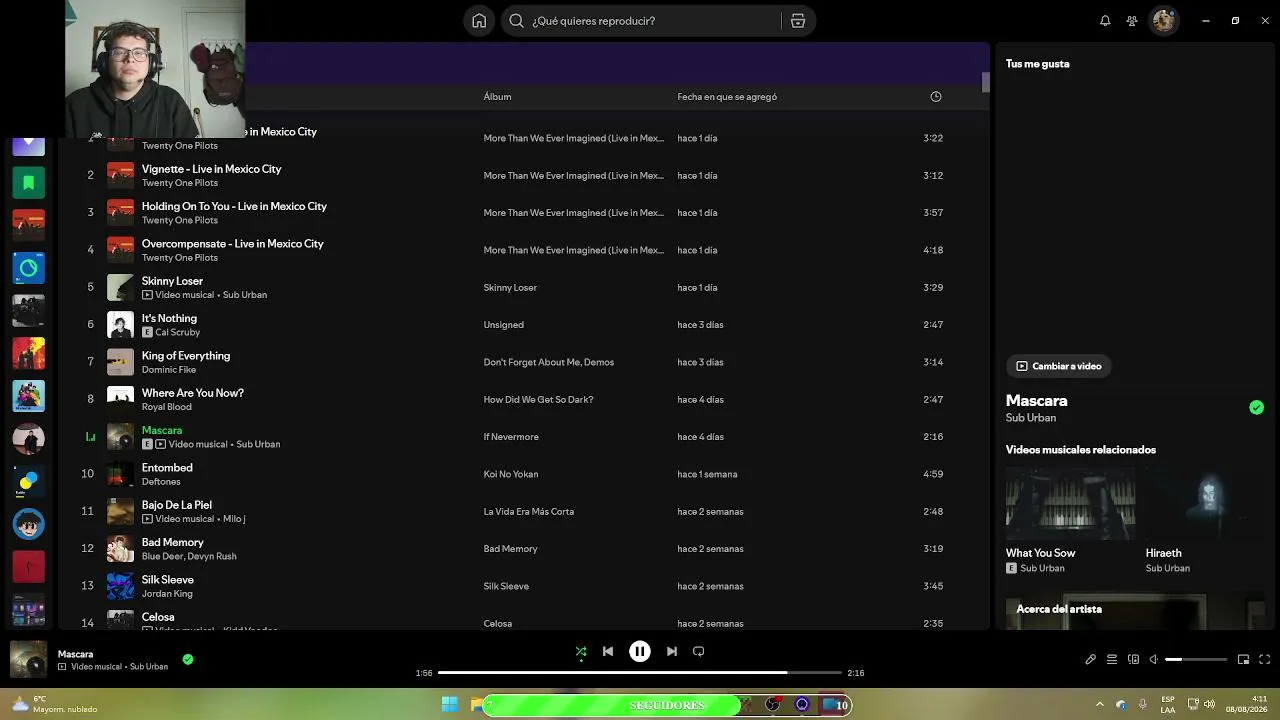The height and width of the screenshot is (720, 1280).
Task: Toggle shuffle playback
Action: point(581,651)
